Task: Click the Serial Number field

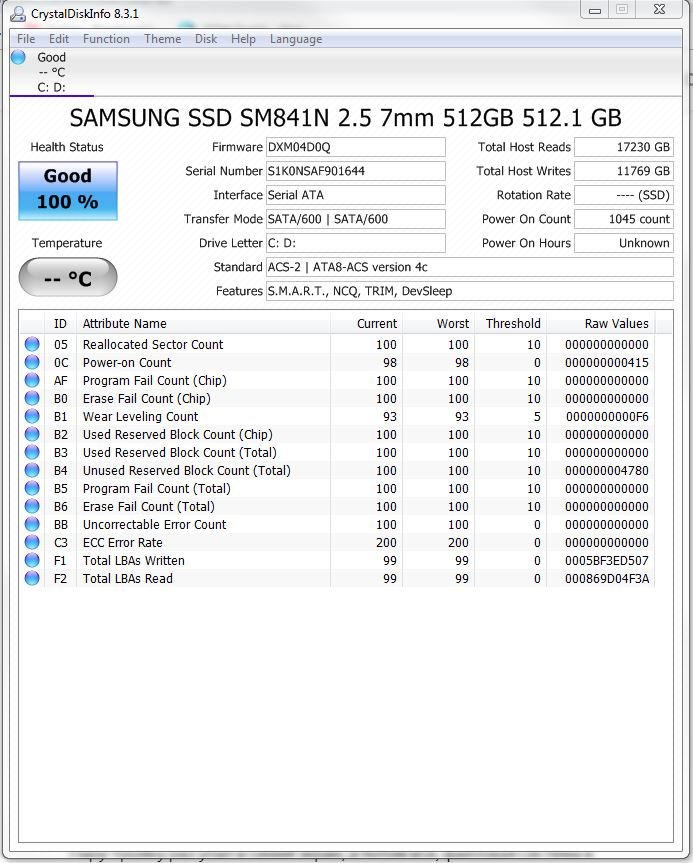Action: coord(355,171)
